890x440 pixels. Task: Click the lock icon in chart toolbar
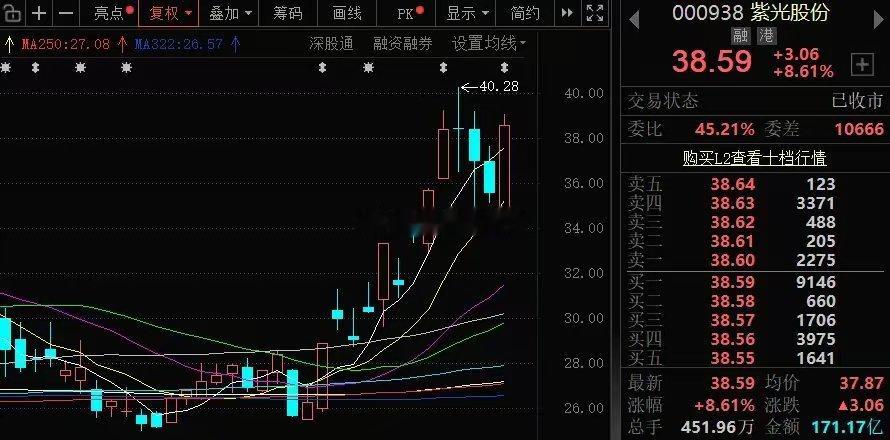point(11,13)
